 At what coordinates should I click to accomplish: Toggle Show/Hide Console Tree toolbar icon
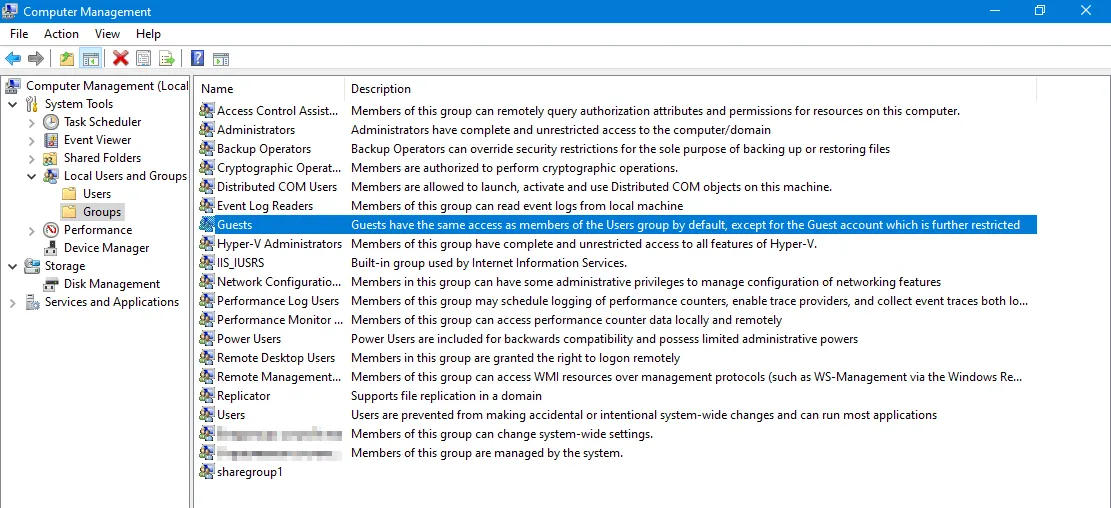90,59
